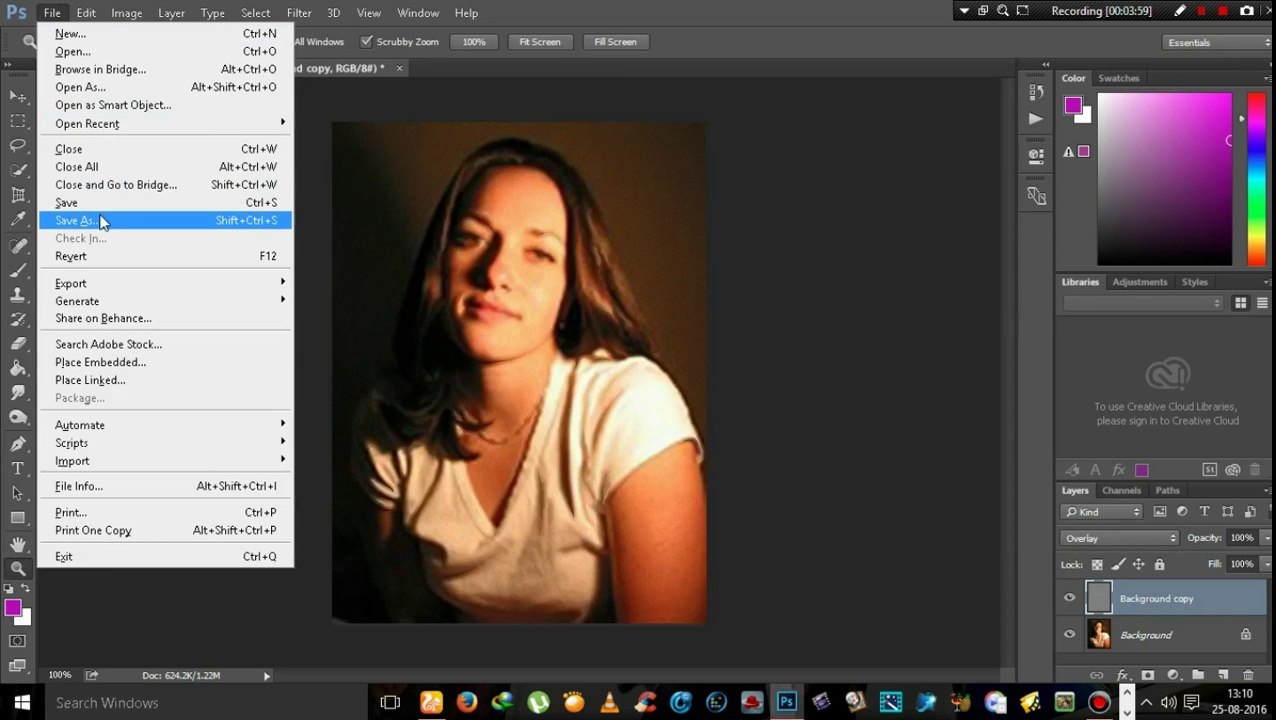Select the Hand tool

pos(17,543)
